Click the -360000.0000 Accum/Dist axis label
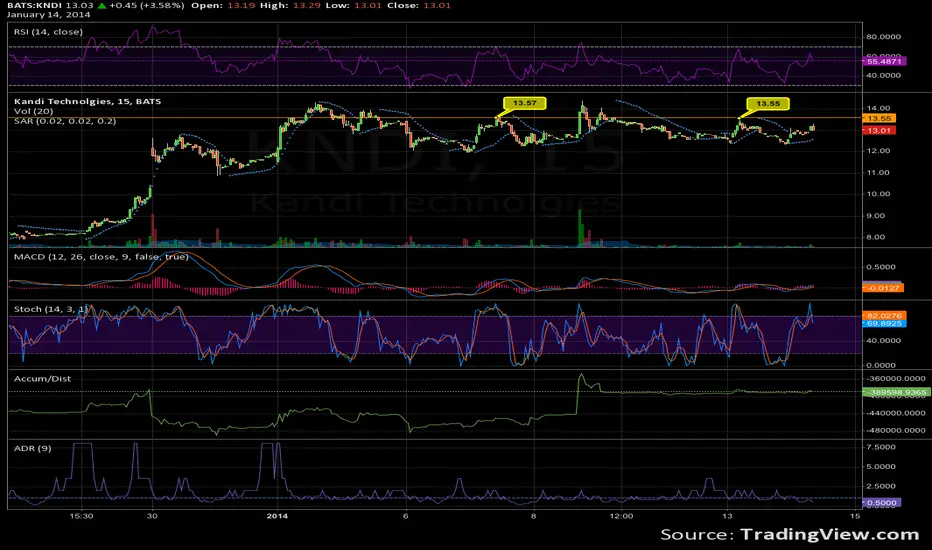932x550 pixels. click(896, 378)
